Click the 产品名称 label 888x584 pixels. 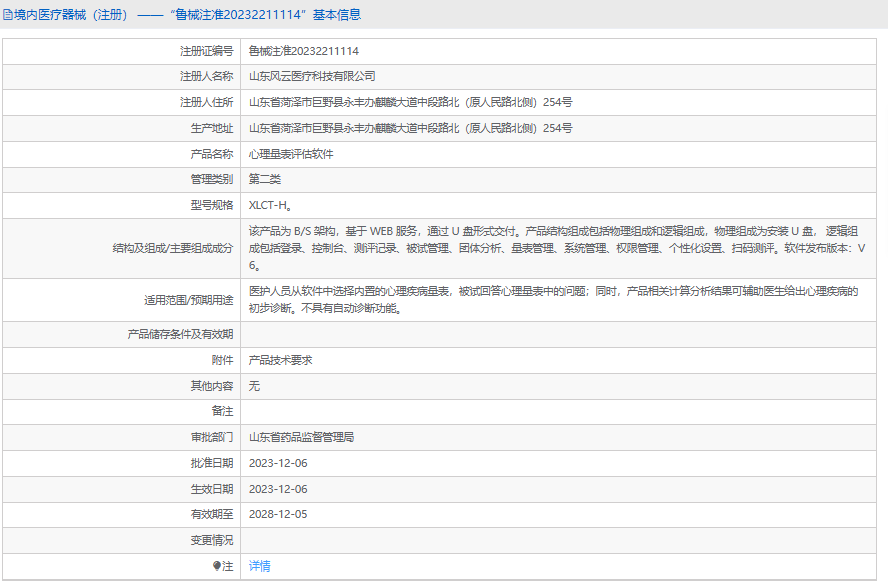point(212,154)
